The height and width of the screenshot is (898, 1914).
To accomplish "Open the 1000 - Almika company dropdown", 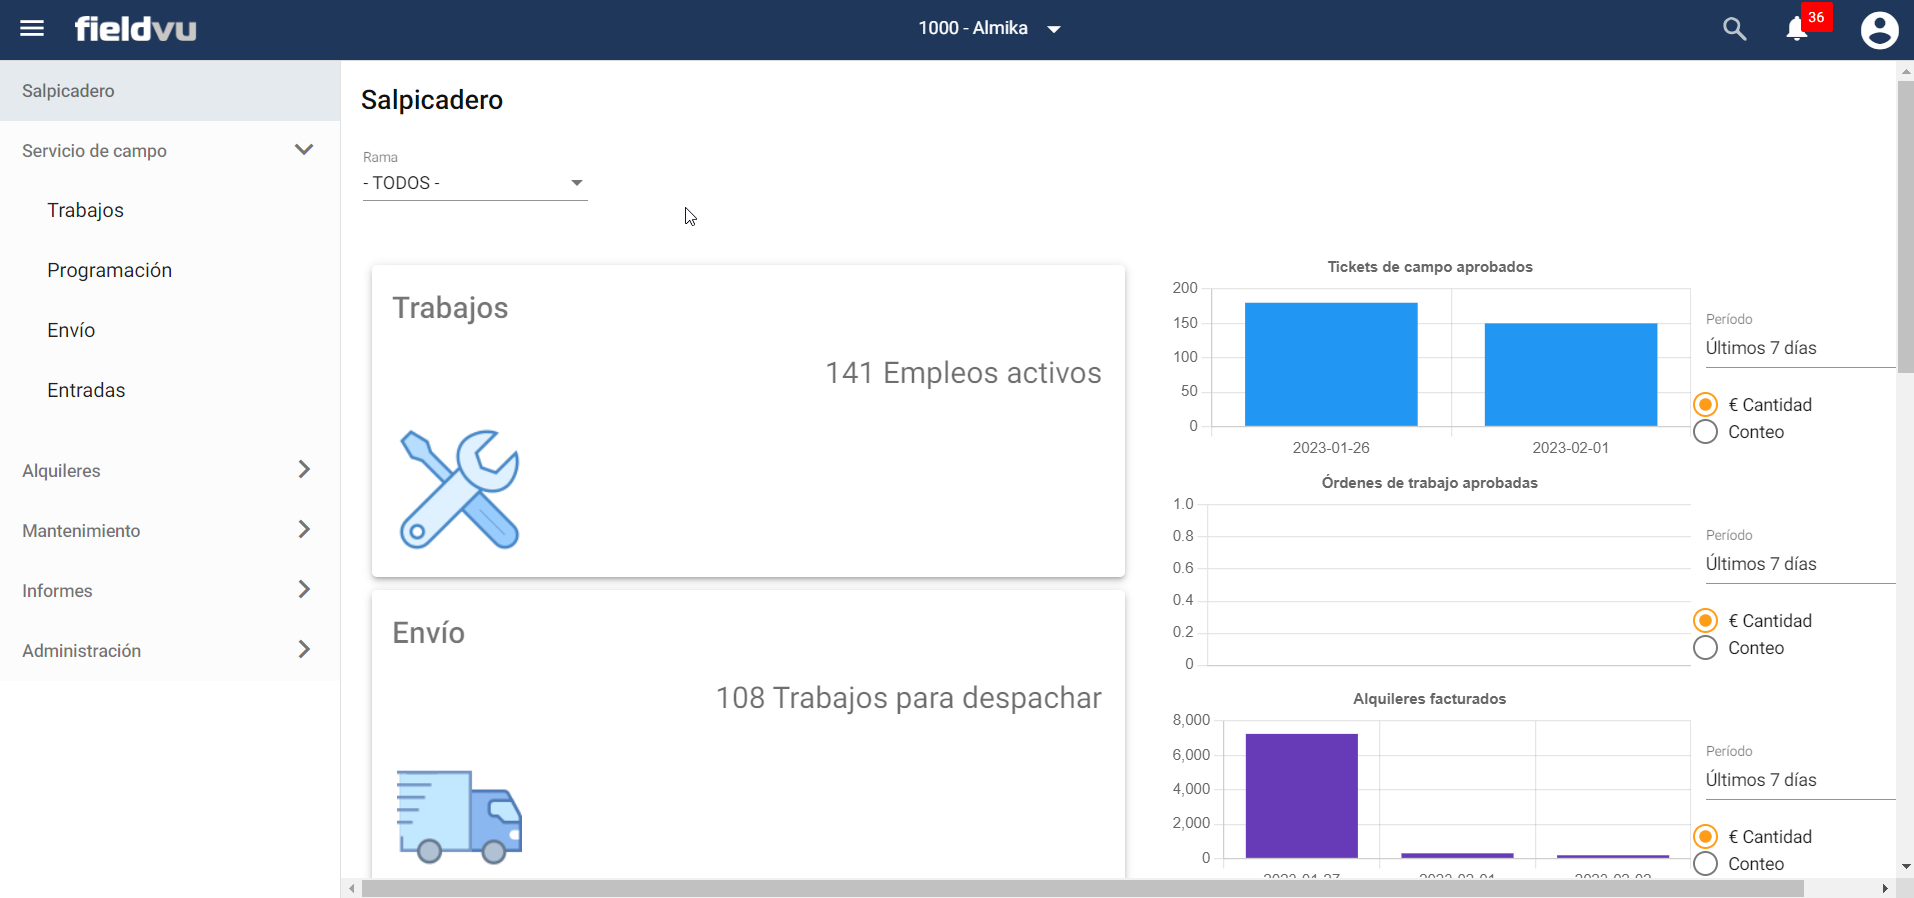I will click(988, 29).
